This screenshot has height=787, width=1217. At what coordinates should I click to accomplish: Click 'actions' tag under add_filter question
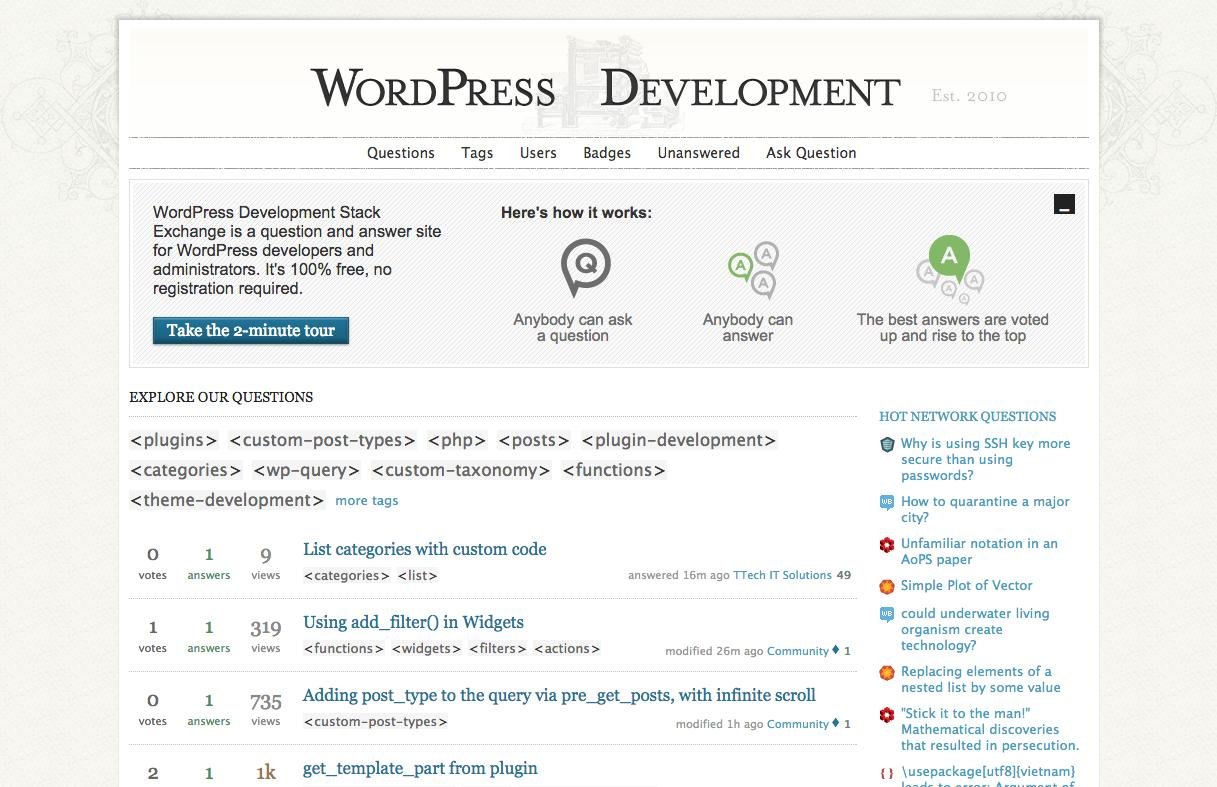[x=567, y=649]
